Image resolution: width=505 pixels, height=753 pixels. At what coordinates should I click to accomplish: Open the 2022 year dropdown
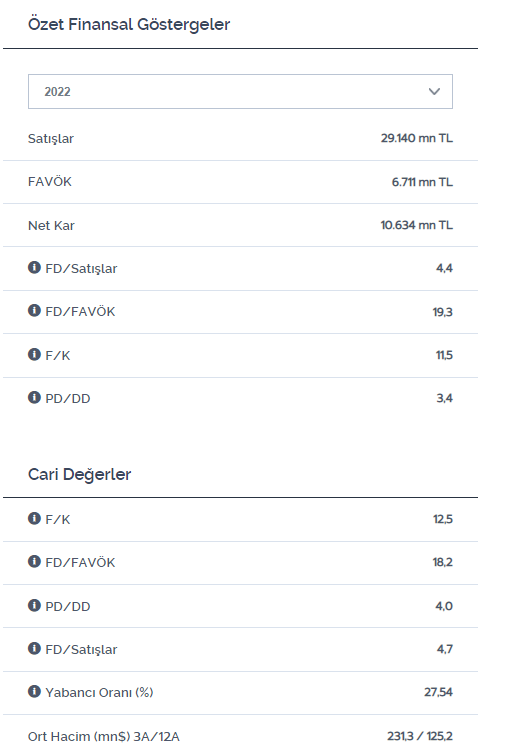point(240,91)
